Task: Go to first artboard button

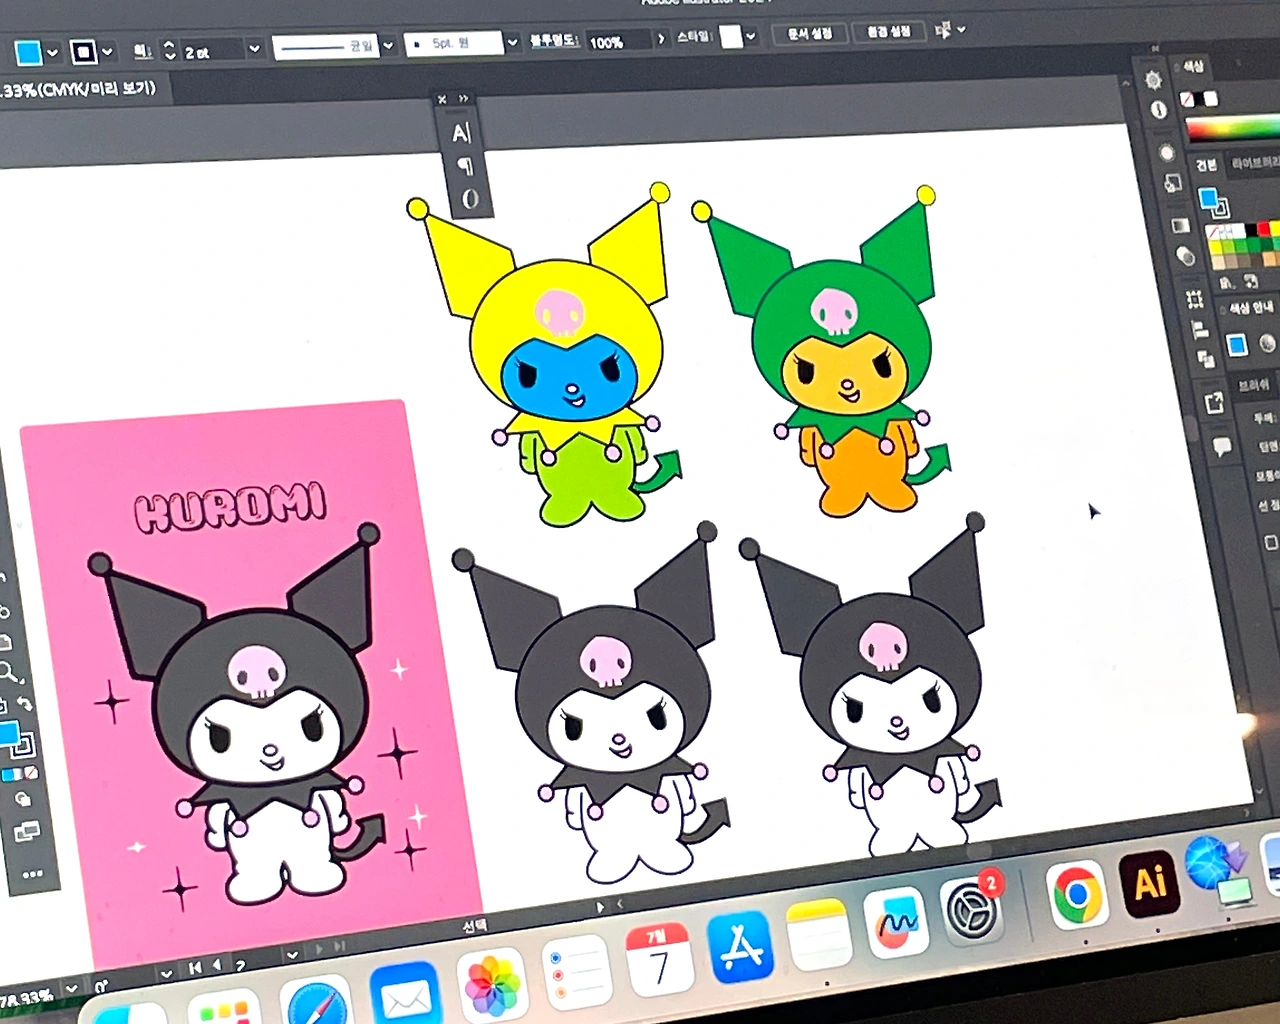Action: [x=194, y=967]
